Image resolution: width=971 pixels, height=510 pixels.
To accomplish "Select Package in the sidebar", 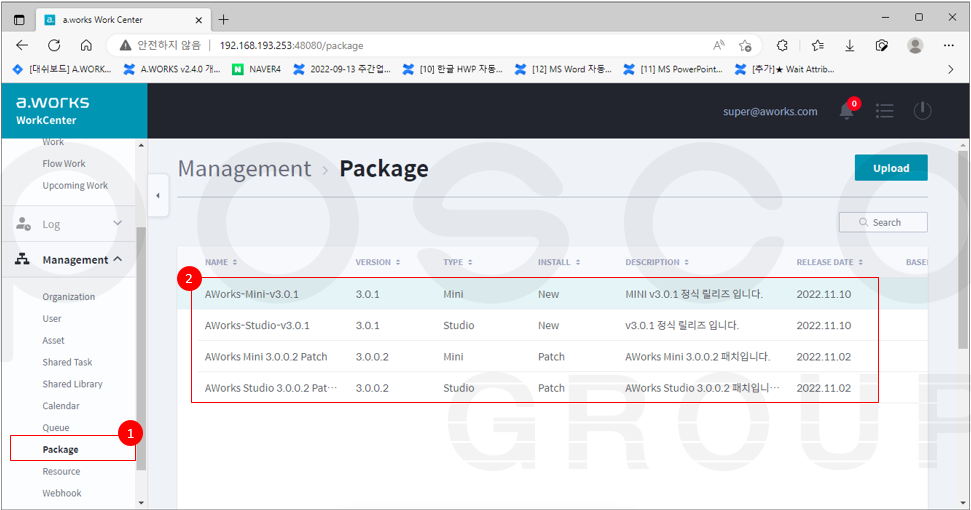I will (x=60, y=449).
